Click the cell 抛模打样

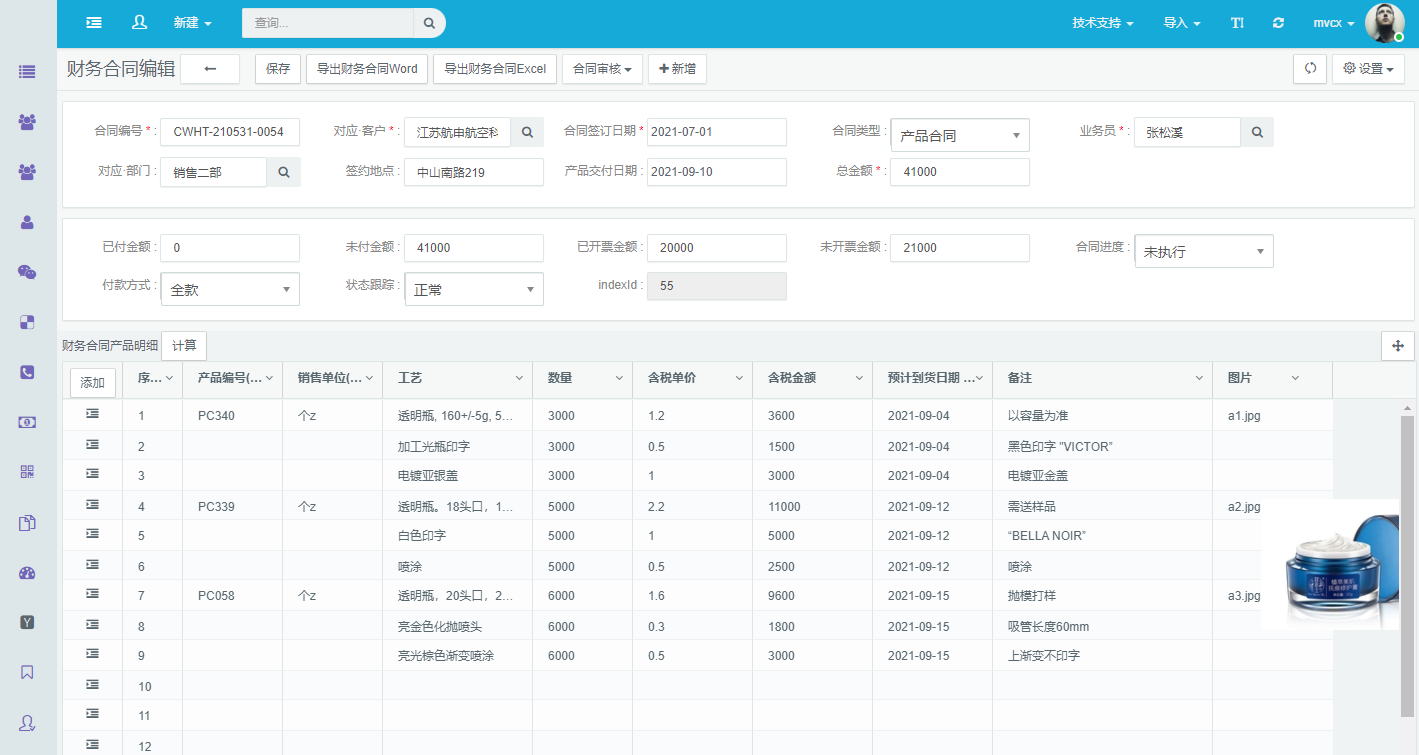pyautogui.click(x=1102, y=596)
